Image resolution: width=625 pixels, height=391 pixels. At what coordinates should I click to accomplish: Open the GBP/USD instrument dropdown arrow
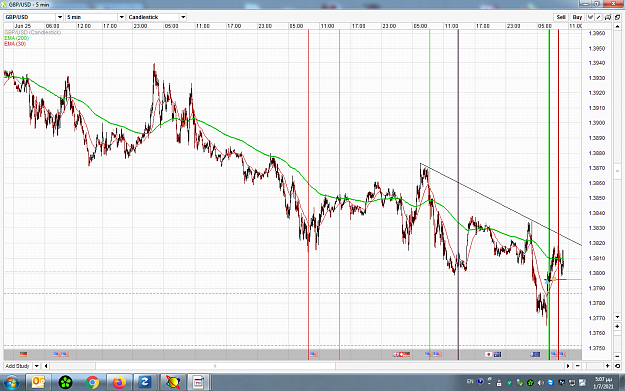[x=60, y=17]
